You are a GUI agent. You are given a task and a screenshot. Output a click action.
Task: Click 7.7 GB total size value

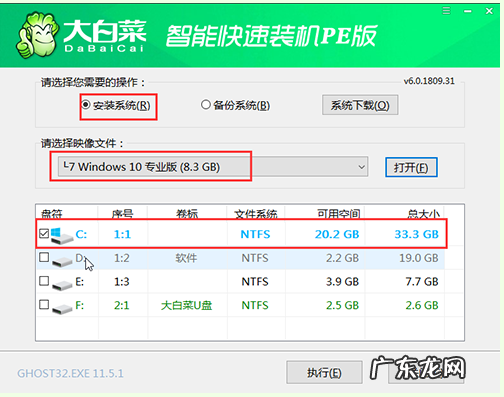pyautogui.click(x=422, y=282)
